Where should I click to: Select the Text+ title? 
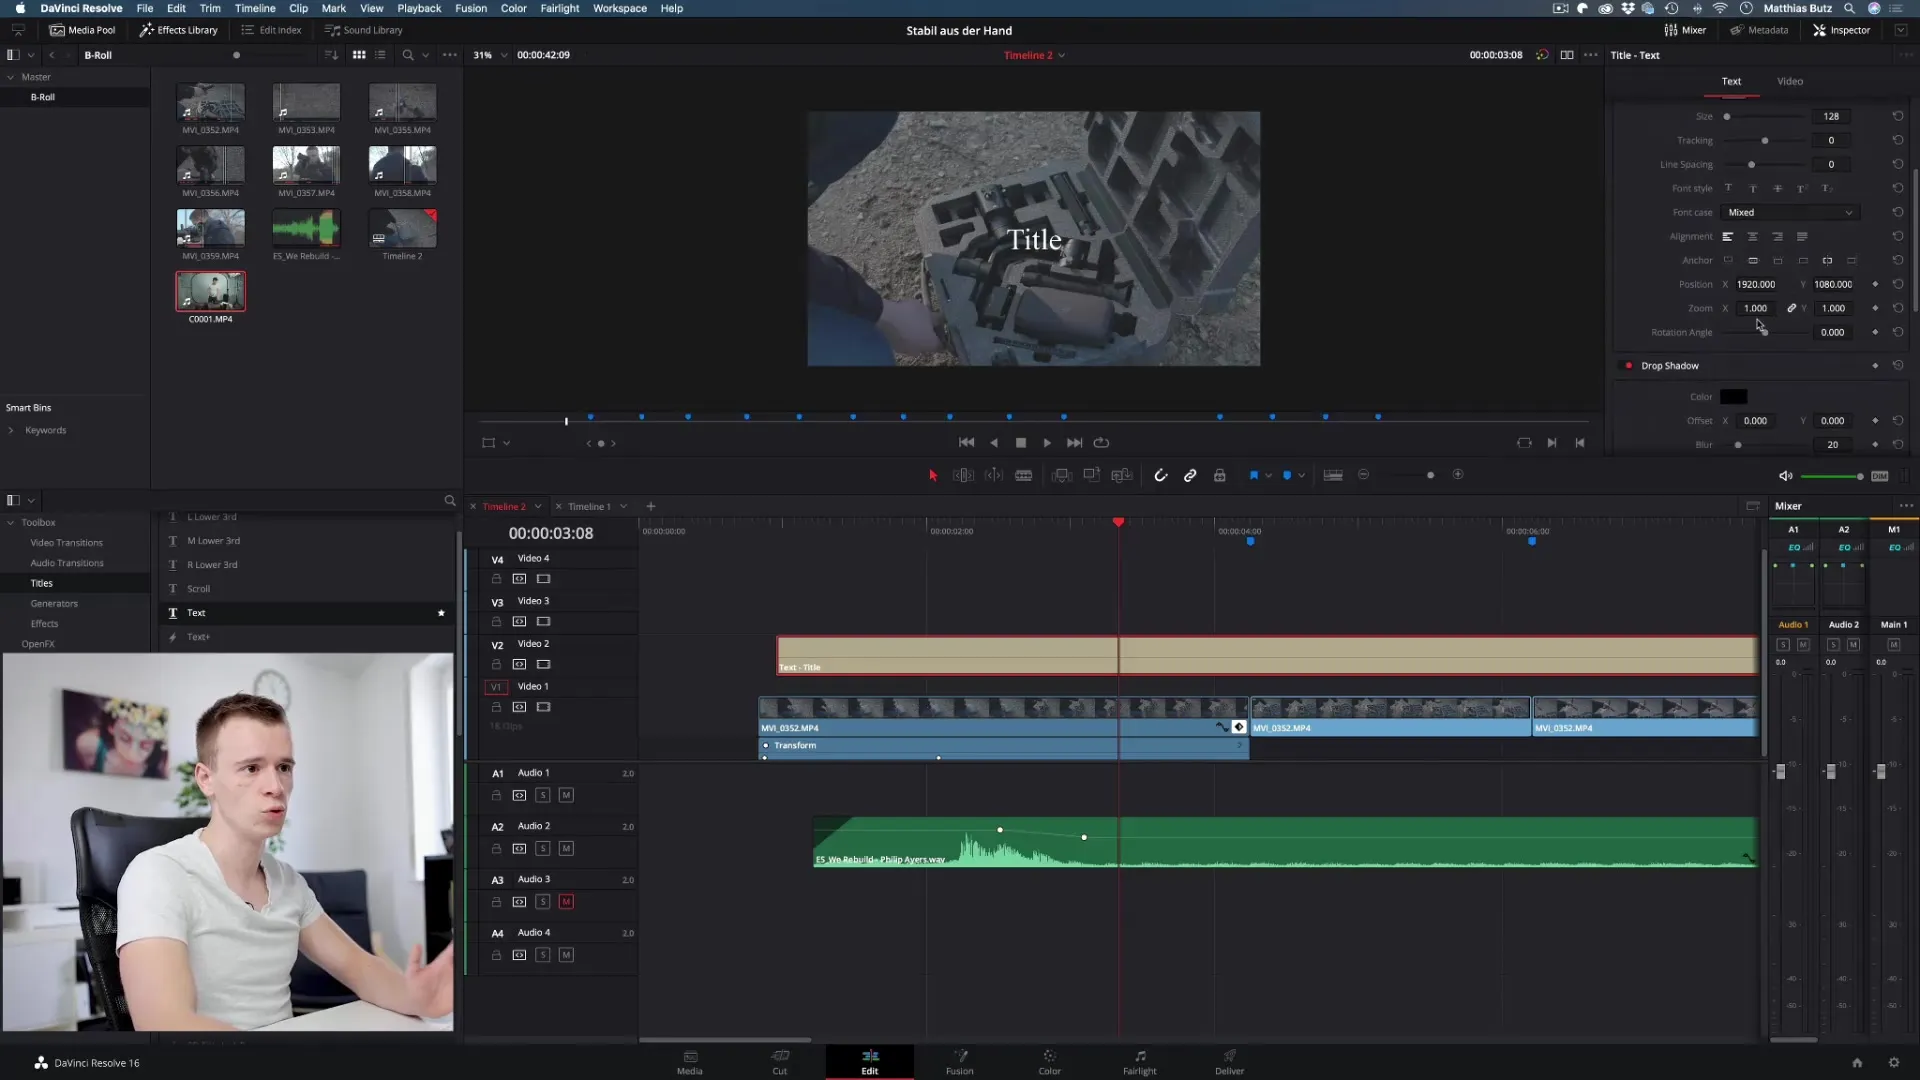(198, 637)
